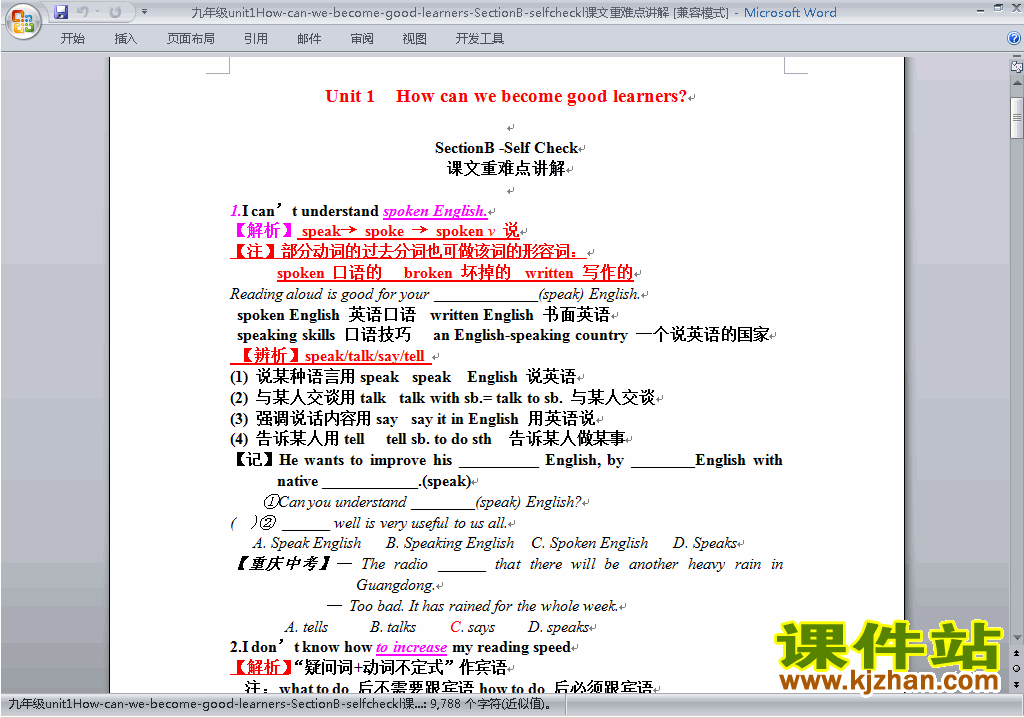This screenshot has width=1024, height=718.
Task: Select option 'B. Speaking English'
Action: (449, 543)
